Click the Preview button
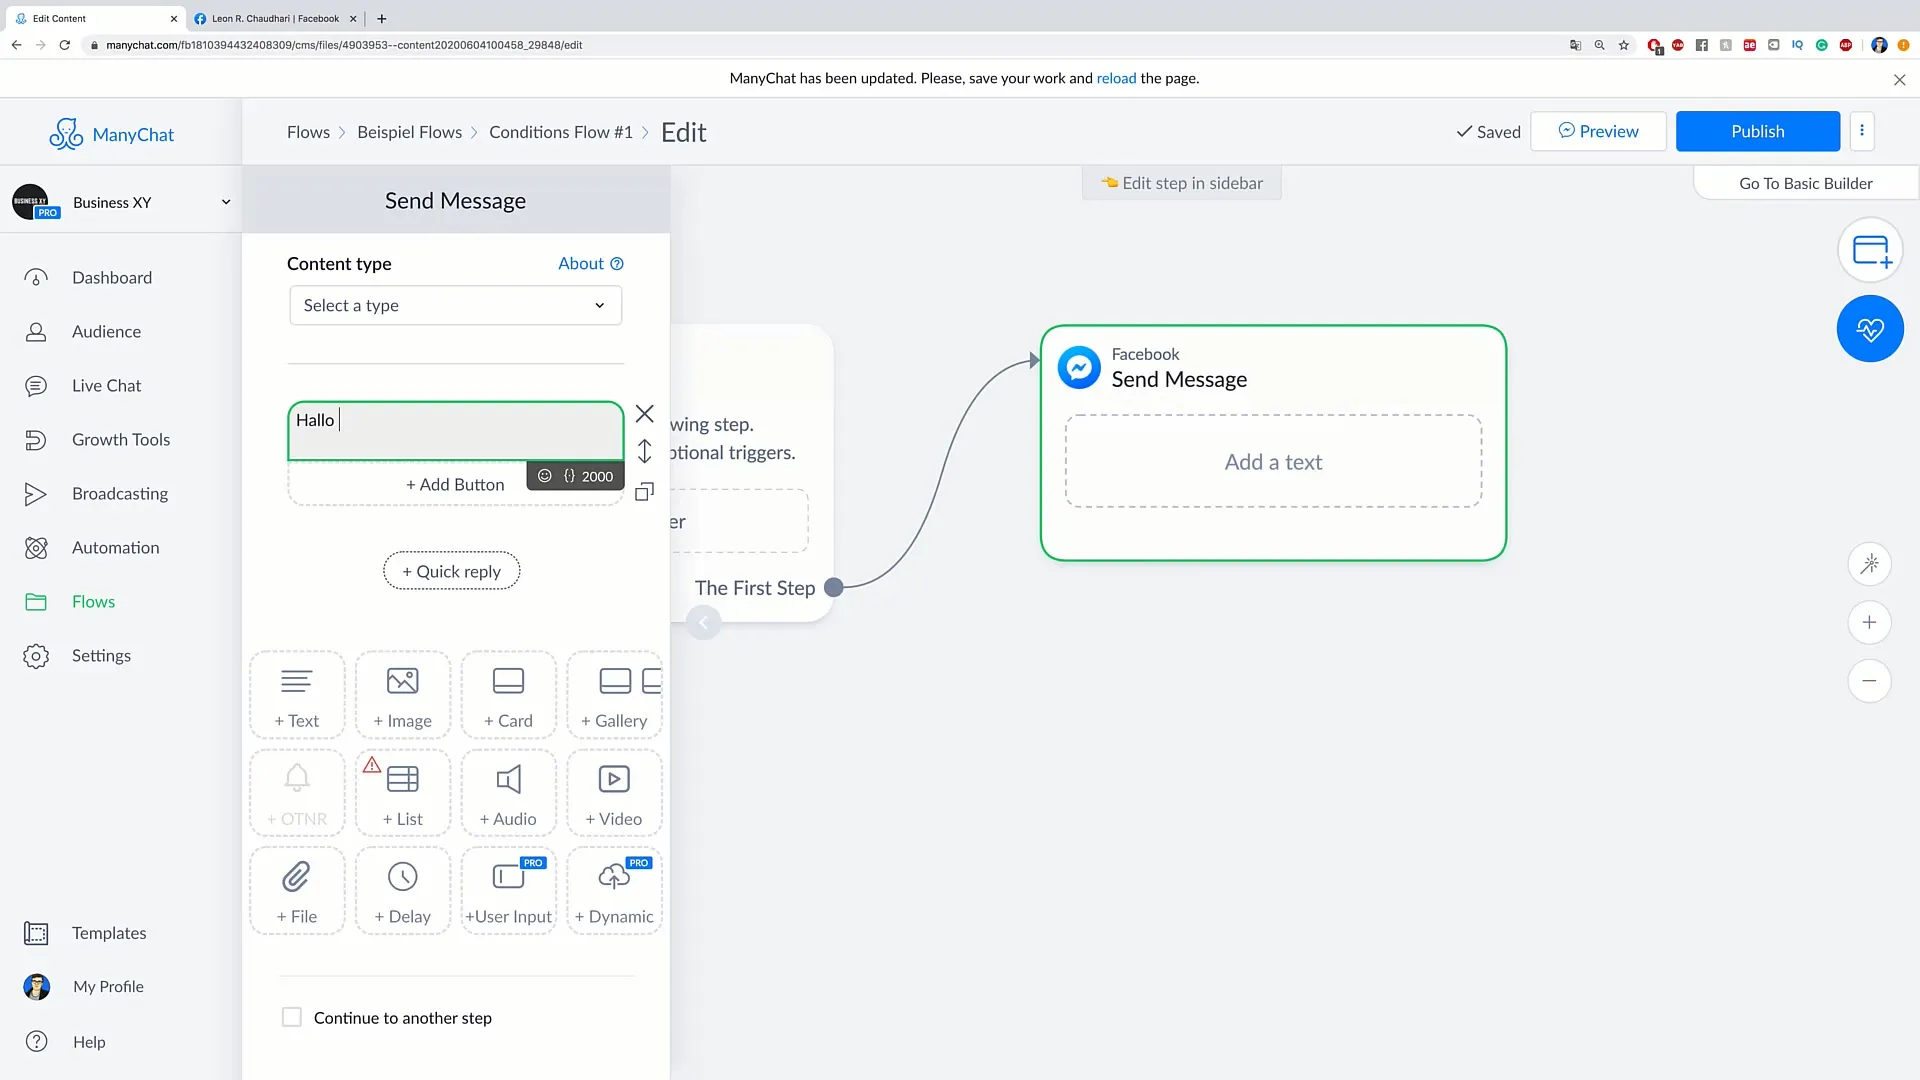Image resolution: width=1920 pixels, height=1080 pixels. tap(1598, 131)
